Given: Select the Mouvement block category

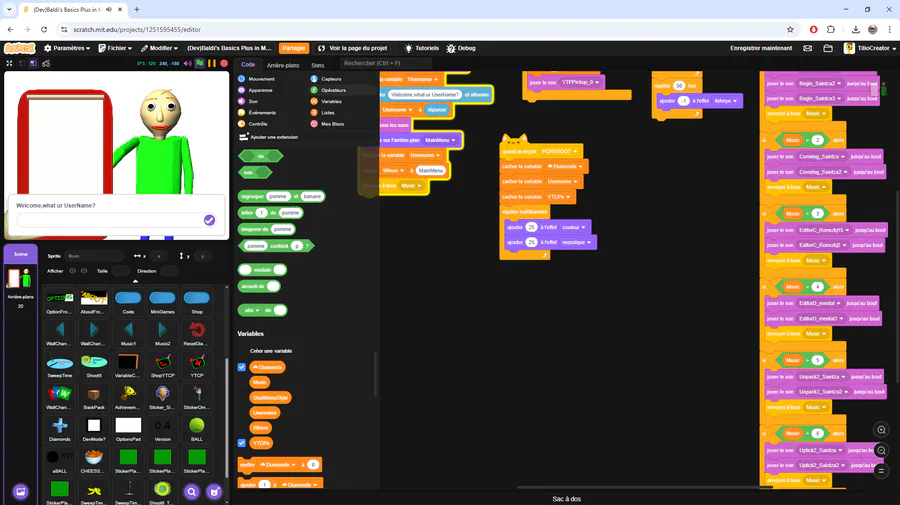Looking at the screenshot, I should tap(257, 79).
